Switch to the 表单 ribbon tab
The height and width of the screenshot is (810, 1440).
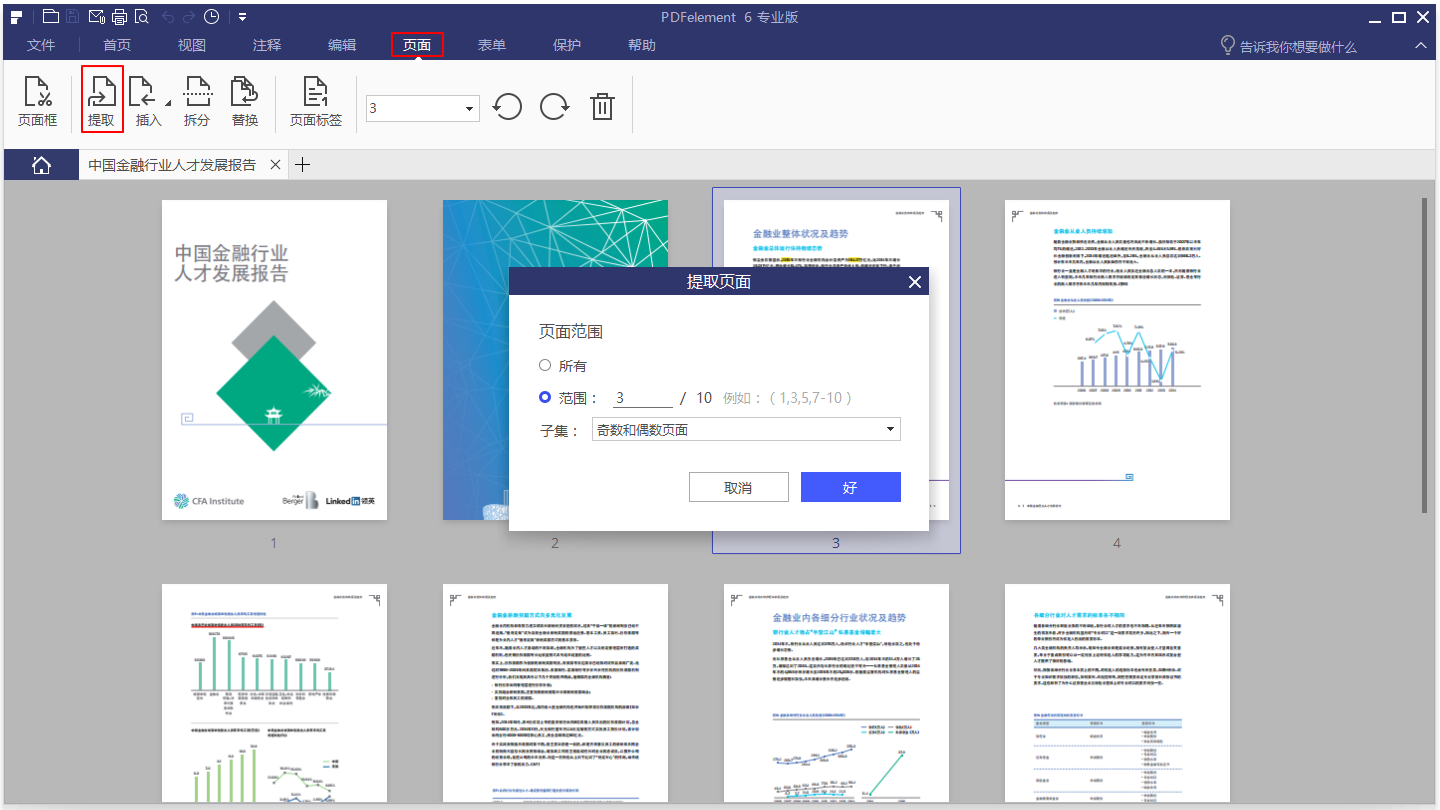492,45
